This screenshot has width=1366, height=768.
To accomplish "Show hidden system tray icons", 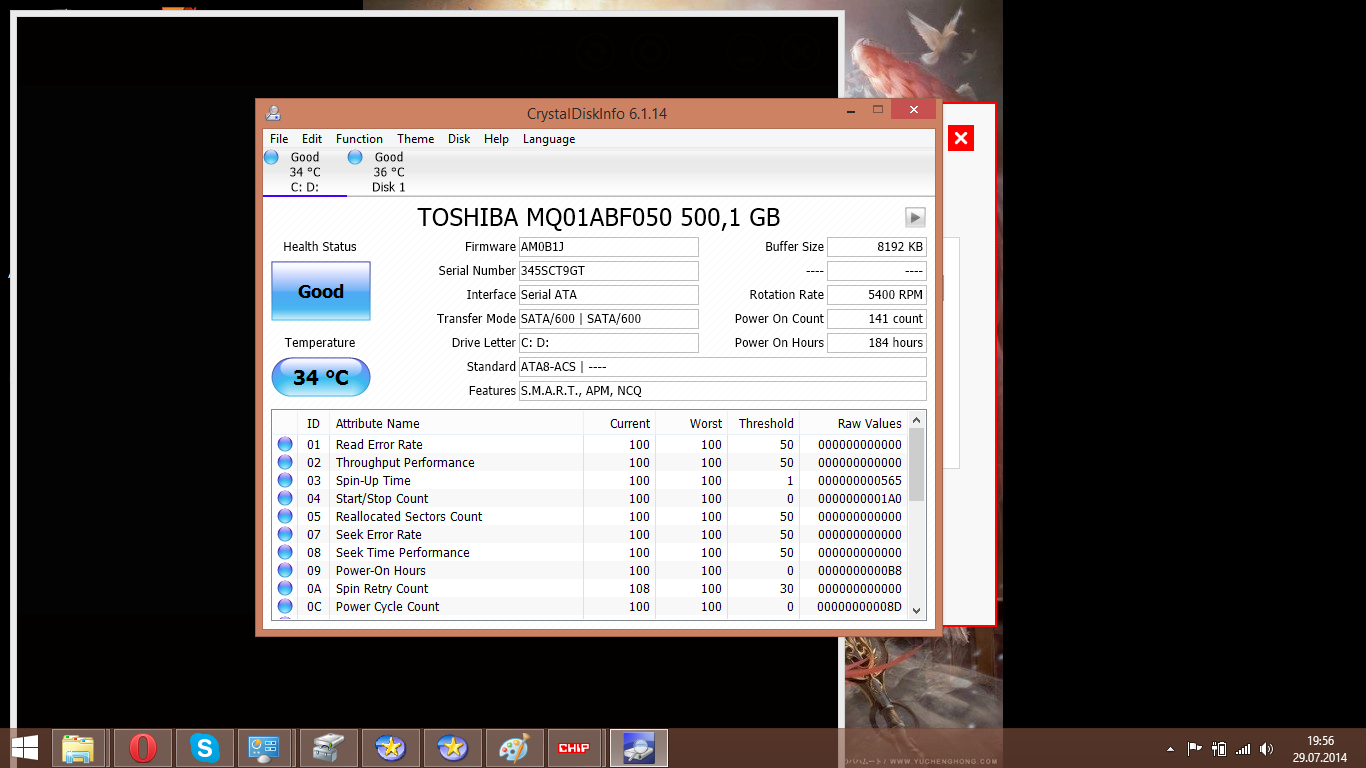I will tap(1170, 749).
